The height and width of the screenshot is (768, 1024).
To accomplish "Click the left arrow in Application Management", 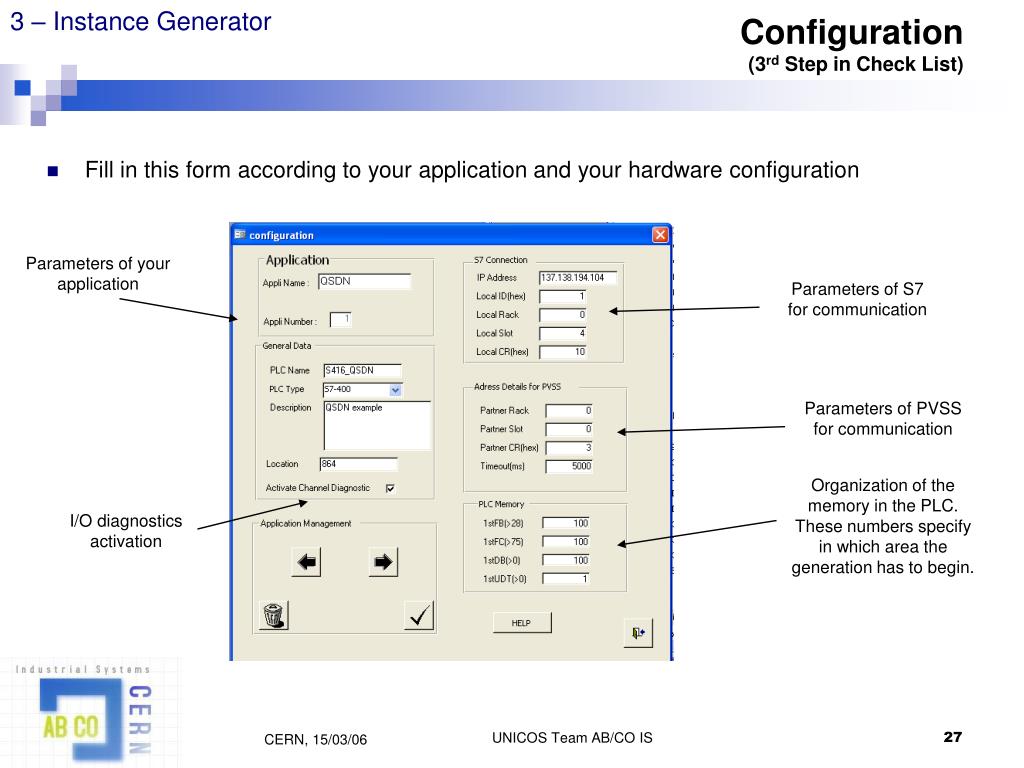I will coord(306,562).
